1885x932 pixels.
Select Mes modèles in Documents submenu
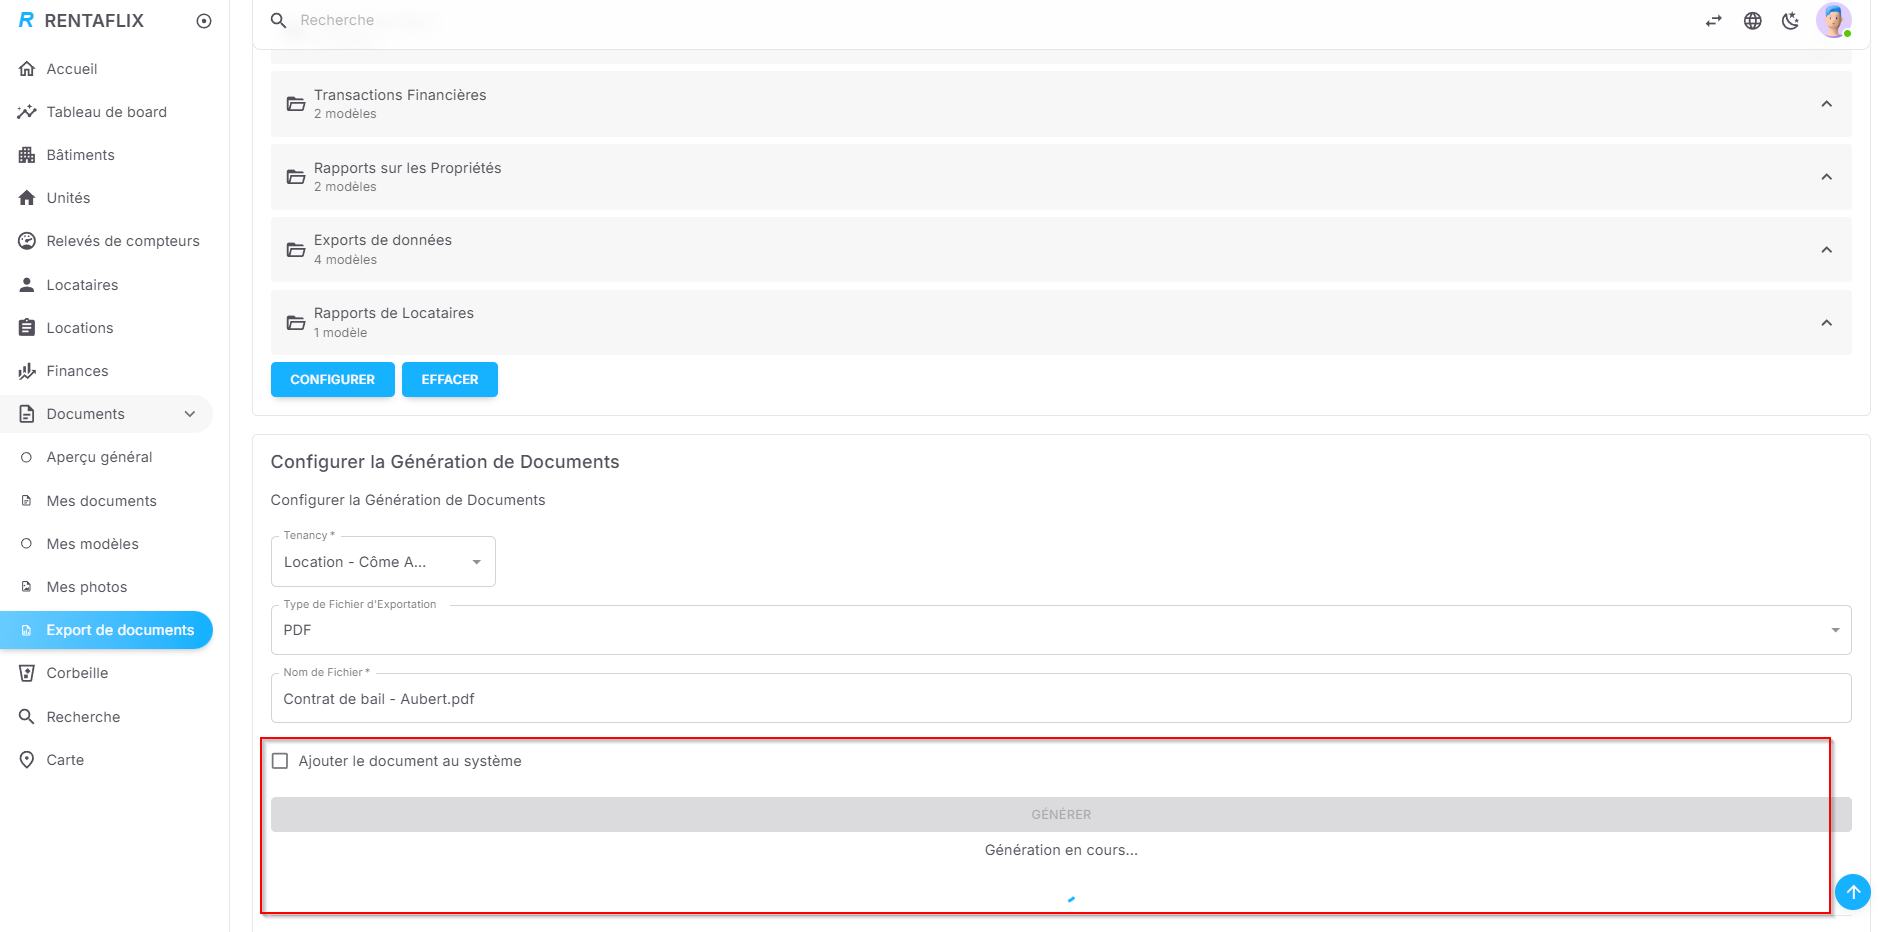[x=92, y=544]
